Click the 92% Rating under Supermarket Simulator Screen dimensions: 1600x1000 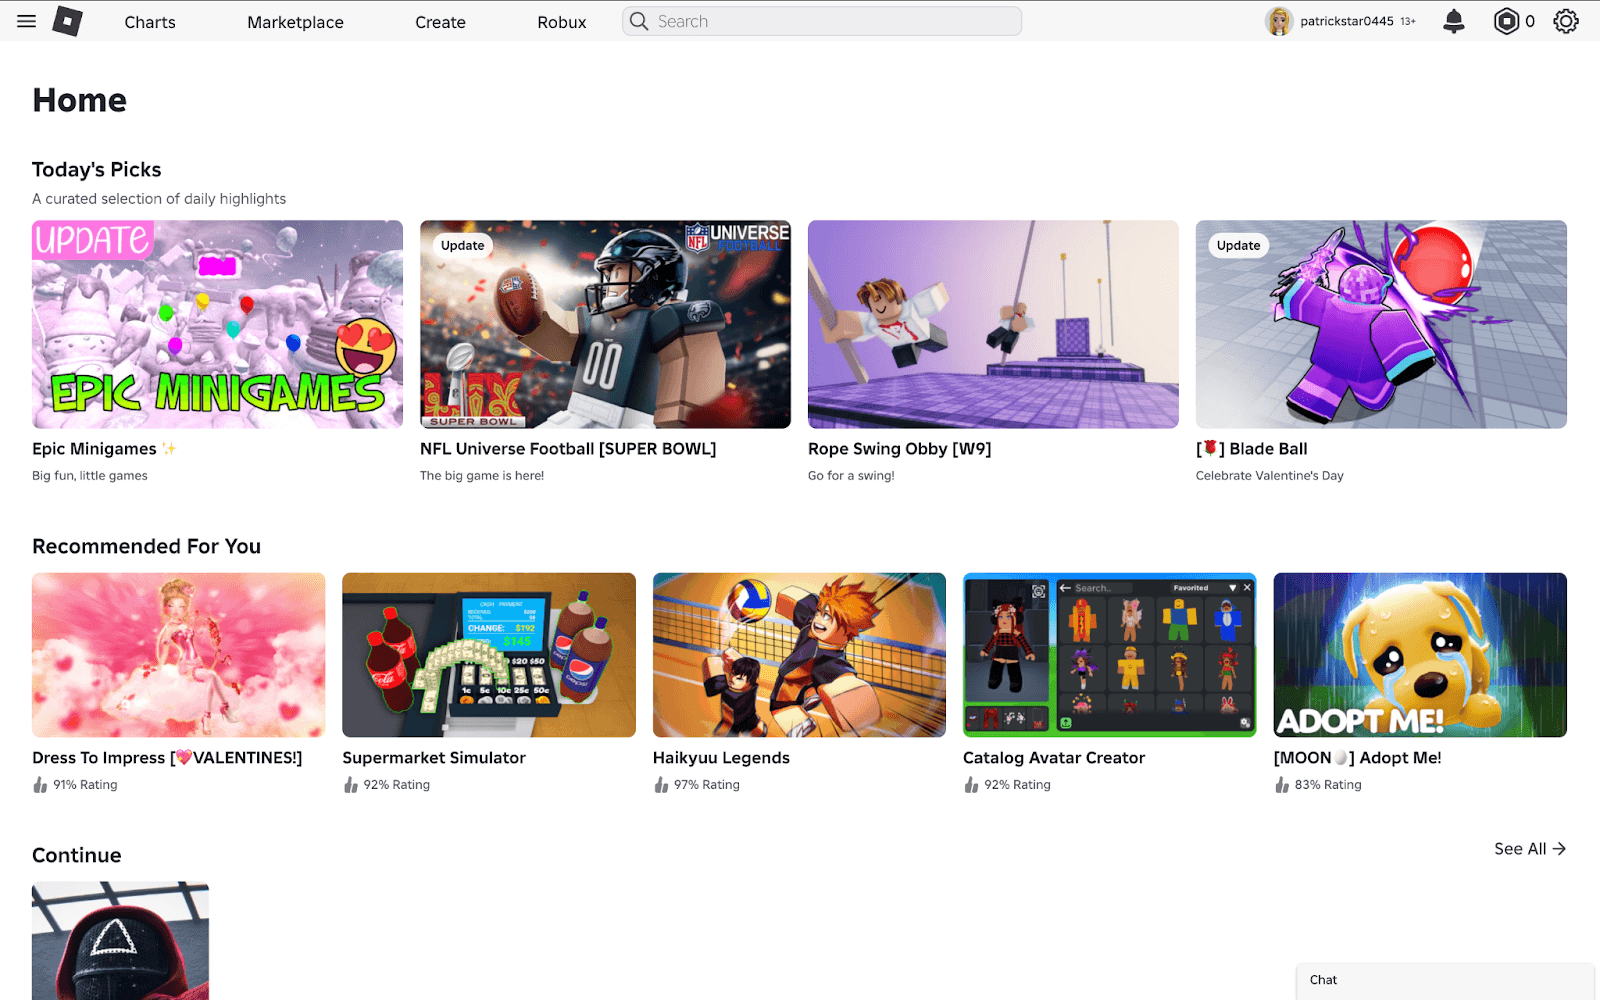(x=397, y=785)
